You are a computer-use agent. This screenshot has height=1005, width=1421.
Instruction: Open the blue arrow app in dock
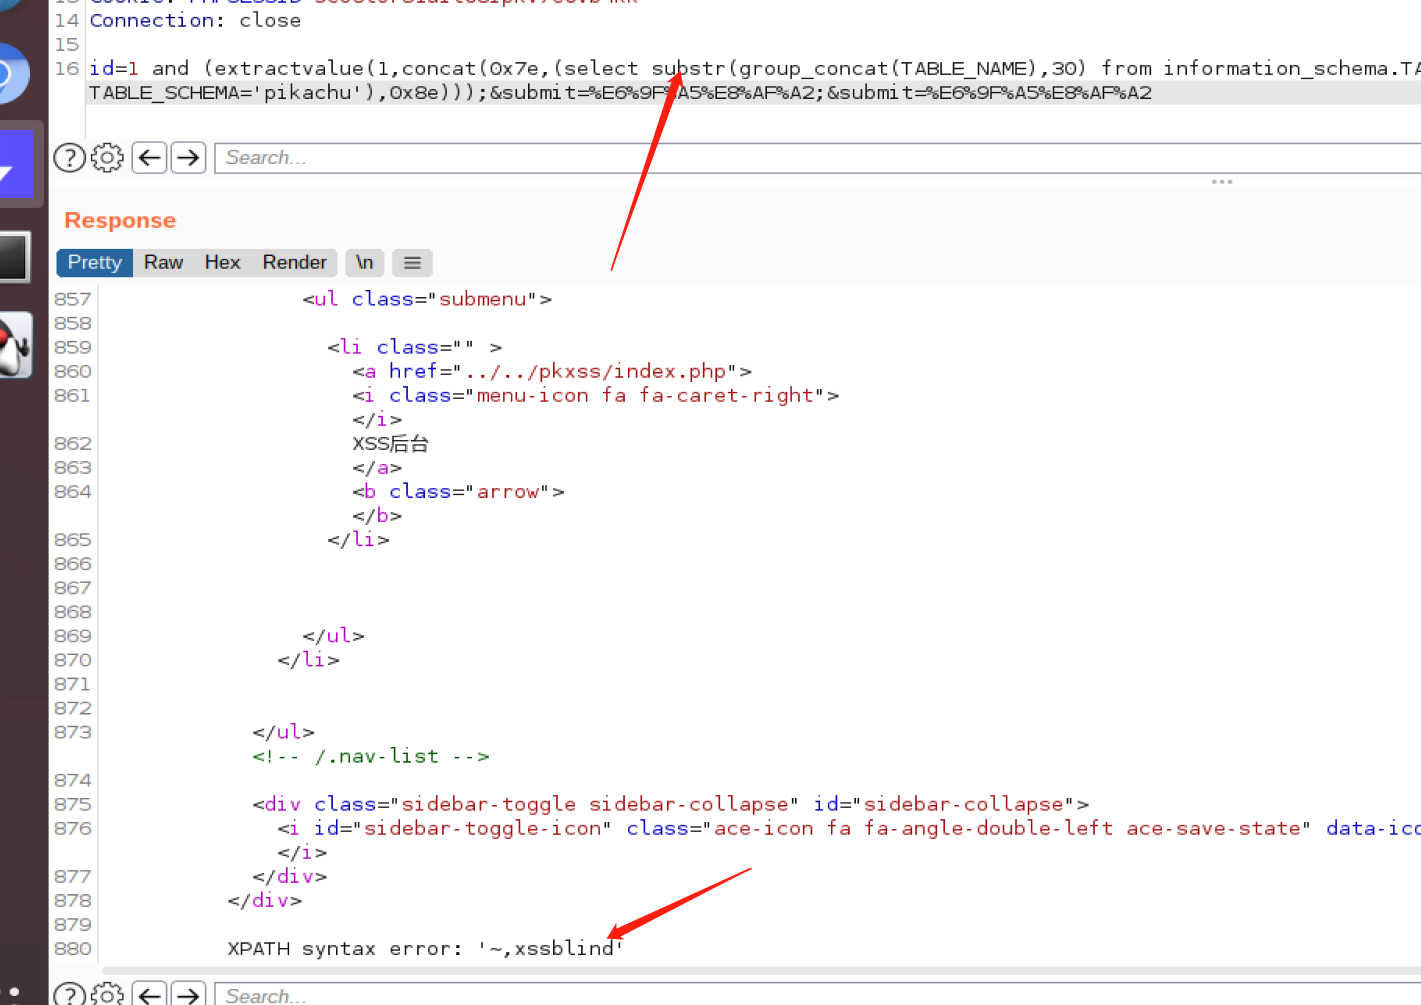16,165
